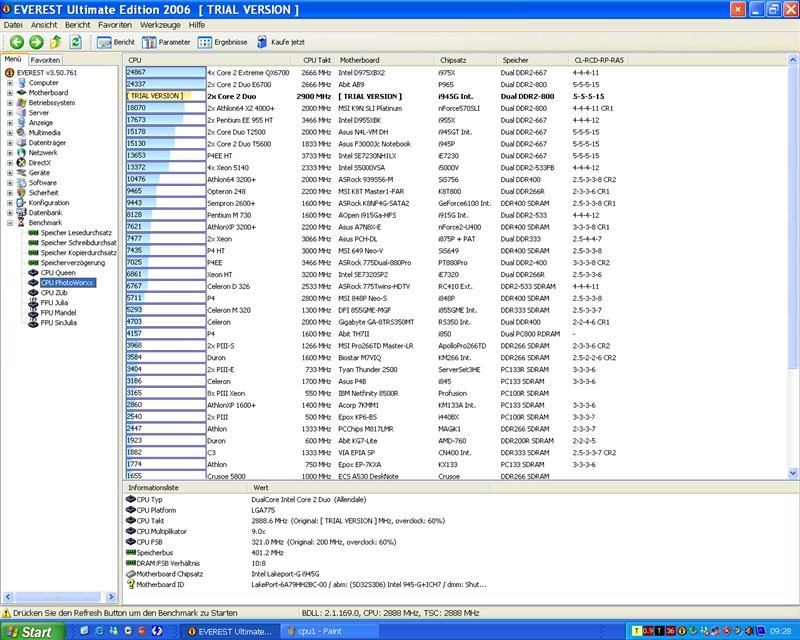Open the Bericht menu
The image size is (800, 640).
pos(78,25)
